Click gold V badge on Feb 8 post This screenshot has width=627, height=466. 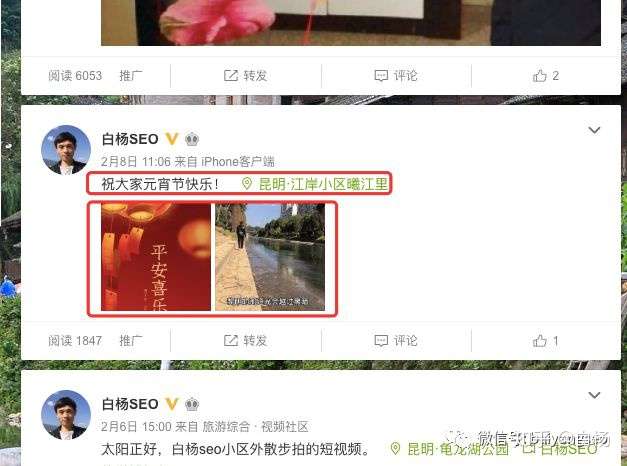pyautogui.click(x=172, y=139)
